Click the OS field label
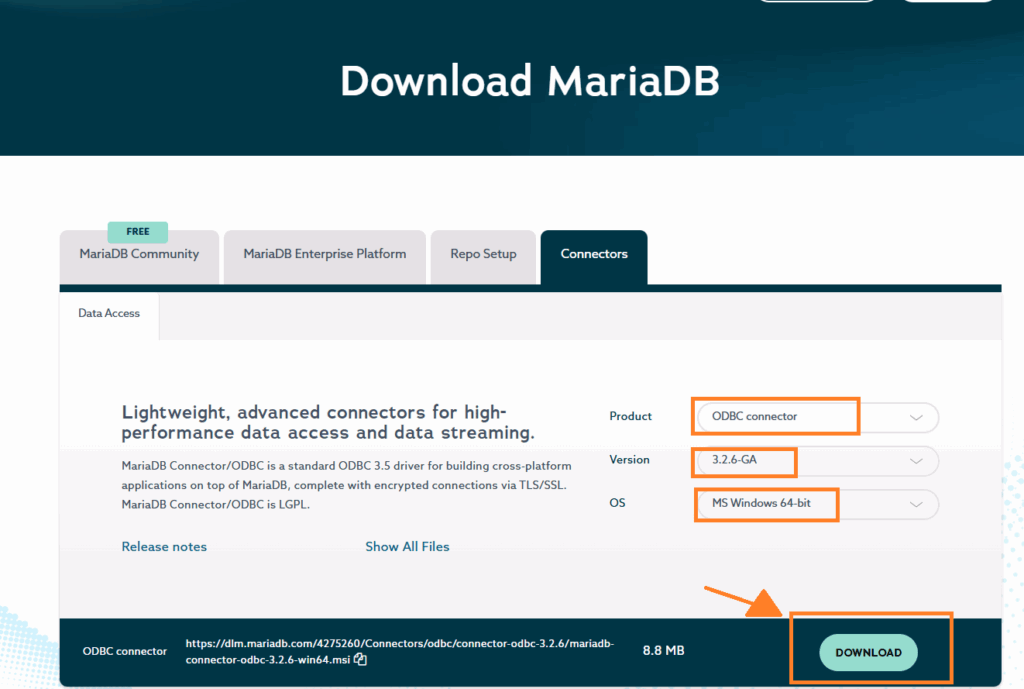Image resolution: width=1024 pixels, height=689 pixels. click(x=617, y=503)
